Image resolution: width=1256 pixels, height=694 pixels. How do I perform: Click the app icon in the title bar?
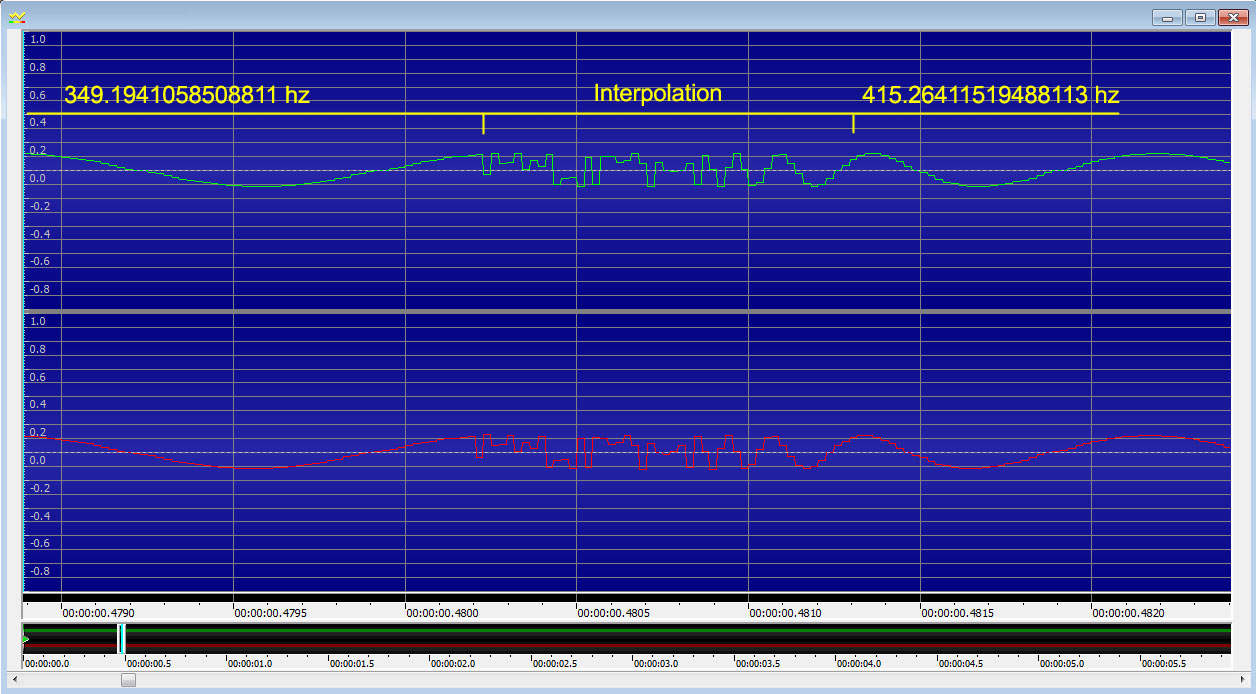17,17
